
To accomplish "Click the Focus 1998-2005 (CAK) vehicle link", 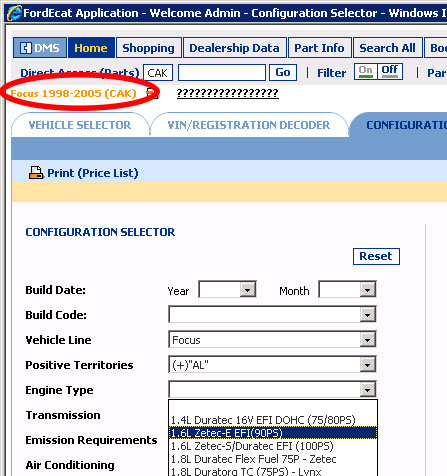I will point(73,93).
